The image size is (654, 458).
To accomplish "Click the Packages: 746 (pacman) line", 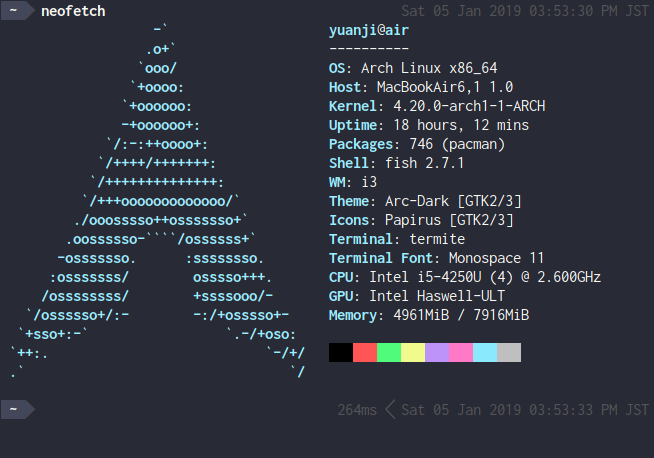I will point(417,144).
